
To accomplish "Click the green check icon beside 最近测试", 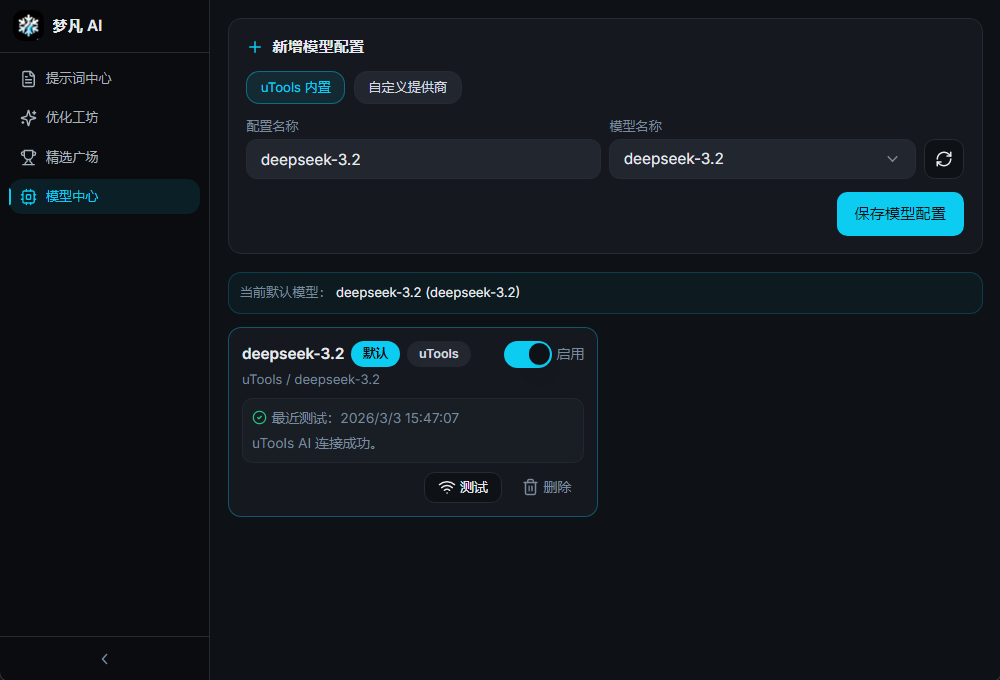I will (259, 418).
